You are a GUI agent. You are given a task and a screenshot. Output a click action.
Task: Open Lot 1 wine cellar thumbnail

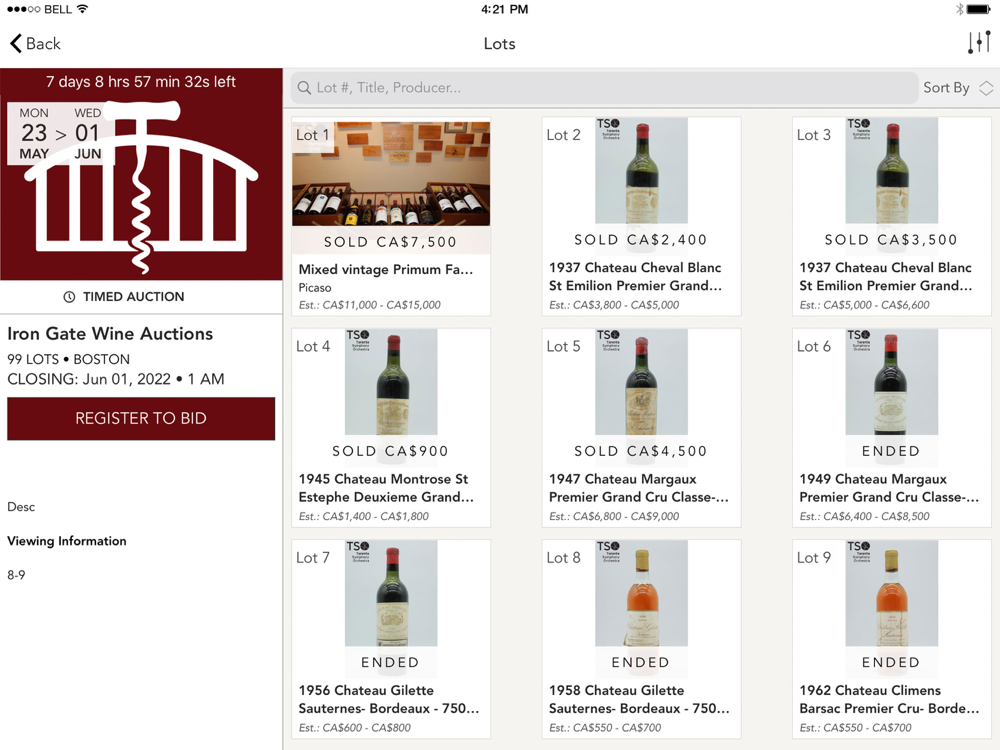pyautogui.click(x=391, y=174)
